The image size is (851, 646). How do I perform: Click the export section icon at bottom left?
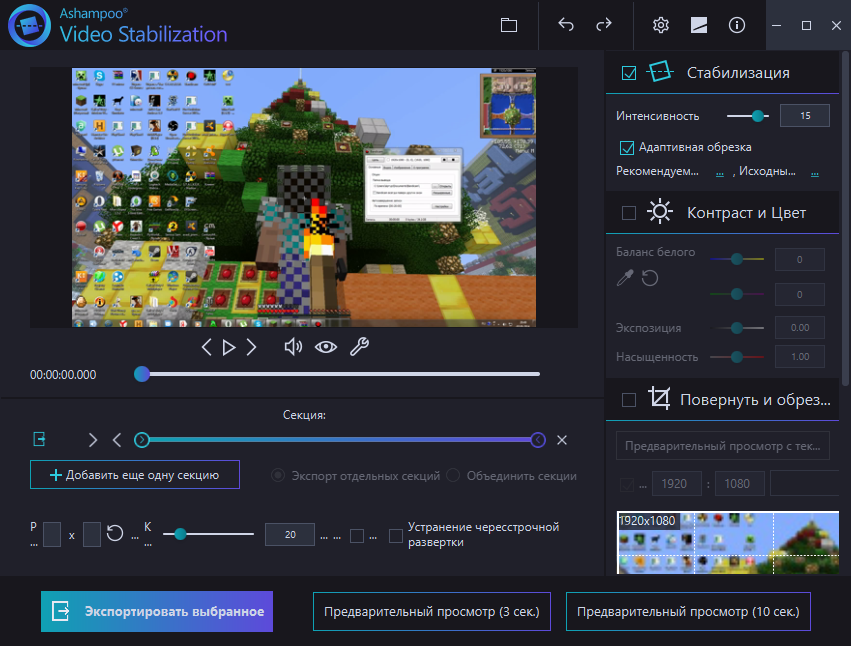pos(39,439)
